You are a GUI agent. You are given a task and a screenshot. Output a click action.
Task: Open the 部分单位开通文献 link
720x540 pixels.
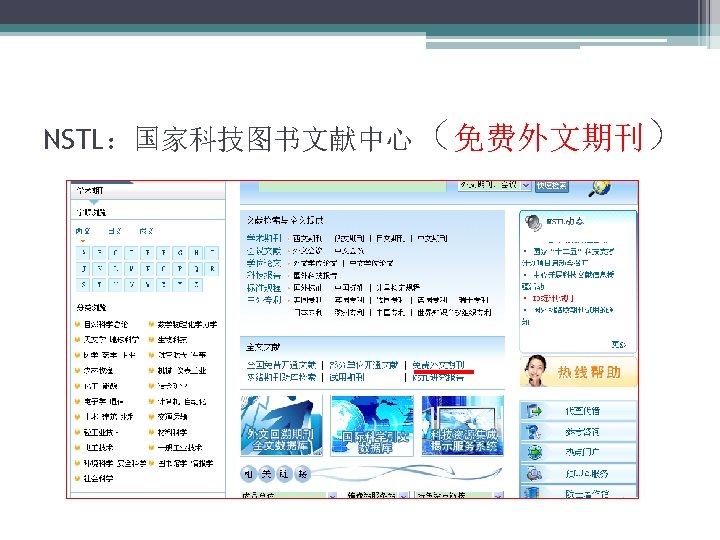coord(364,365)
